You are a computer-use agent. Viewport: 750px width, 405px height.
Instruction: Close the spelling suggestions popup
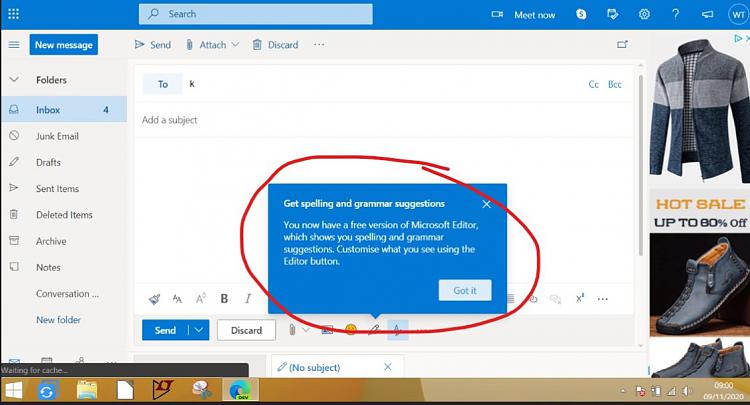(486, 204)
